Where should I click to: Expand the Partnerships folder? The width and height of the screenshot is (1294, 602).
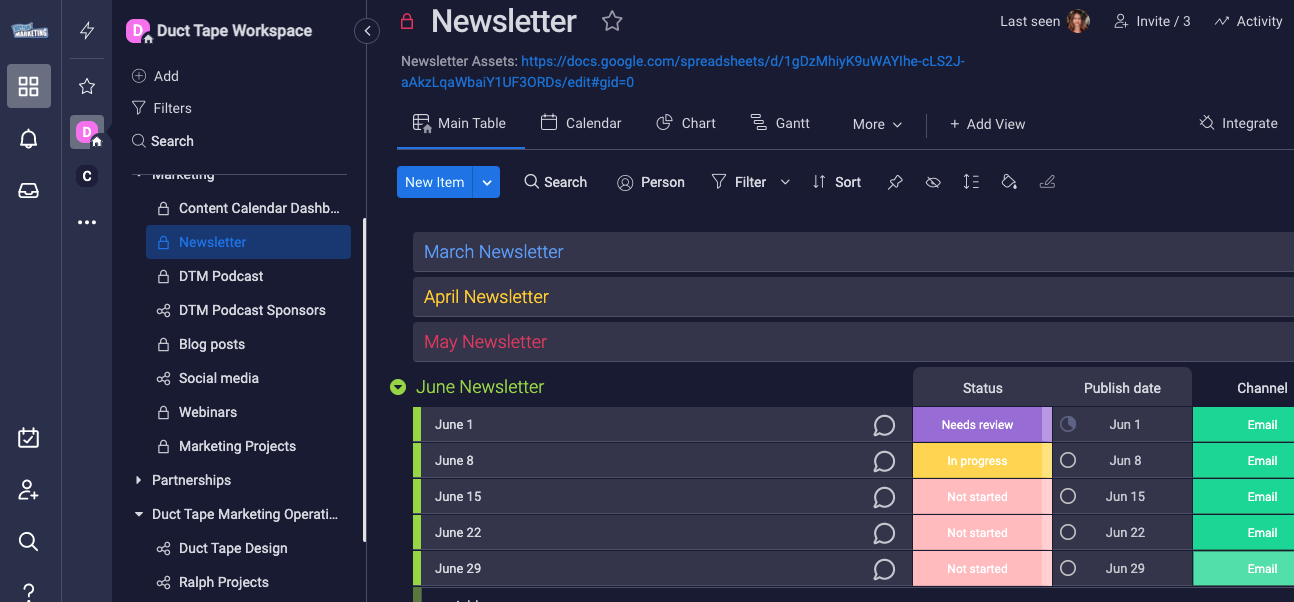pyautogui.click(x=139, y=480)
